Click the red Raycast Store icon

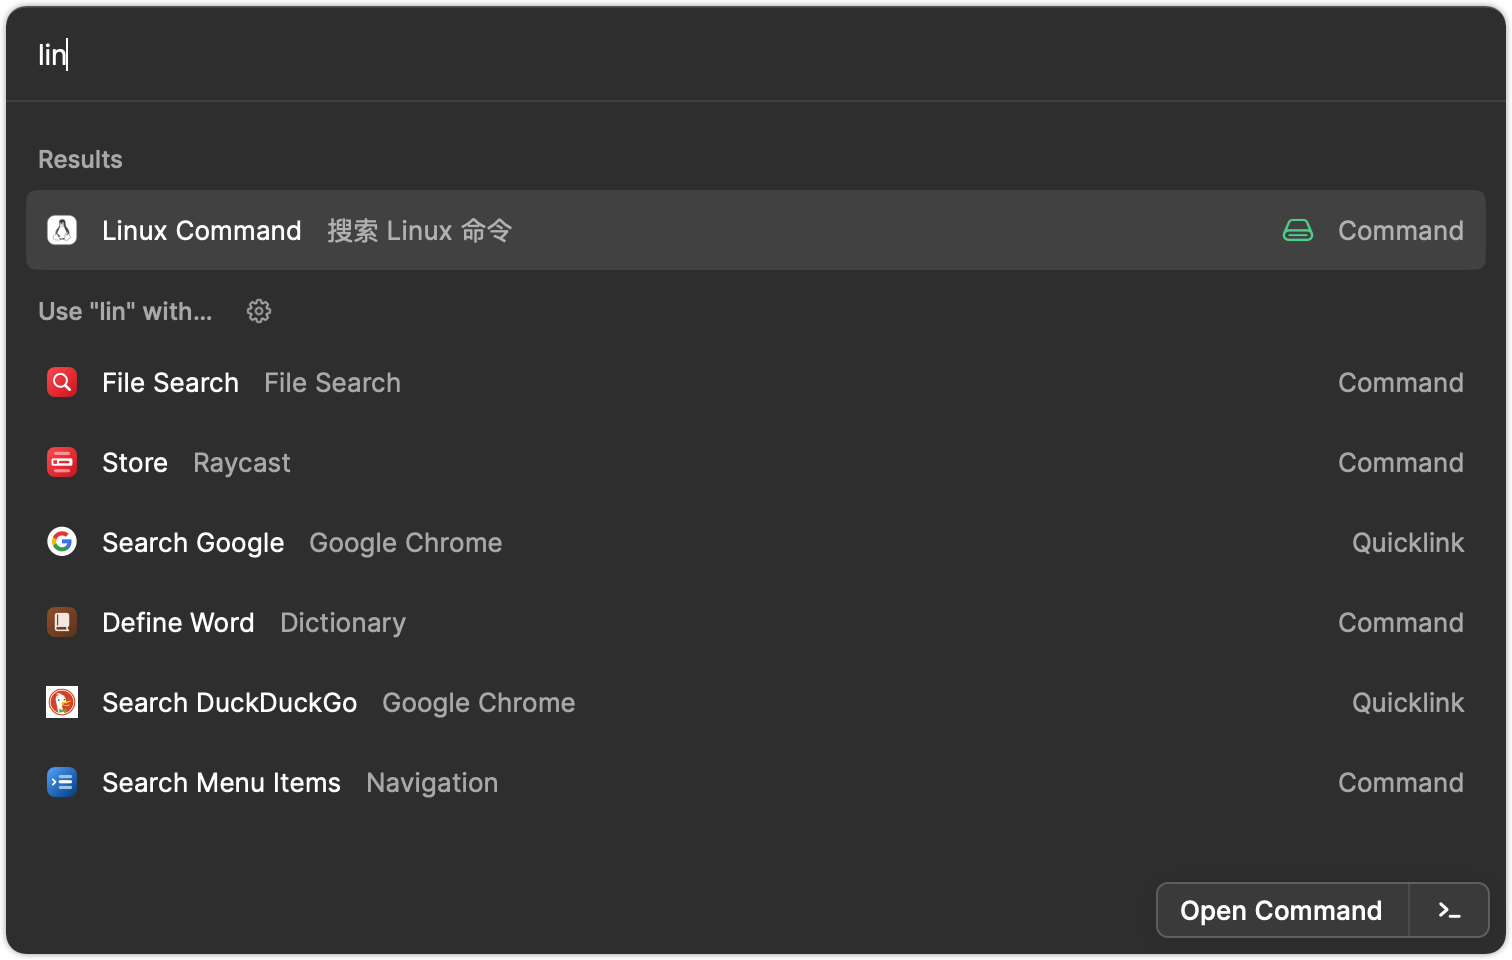[x=61, y=462]
